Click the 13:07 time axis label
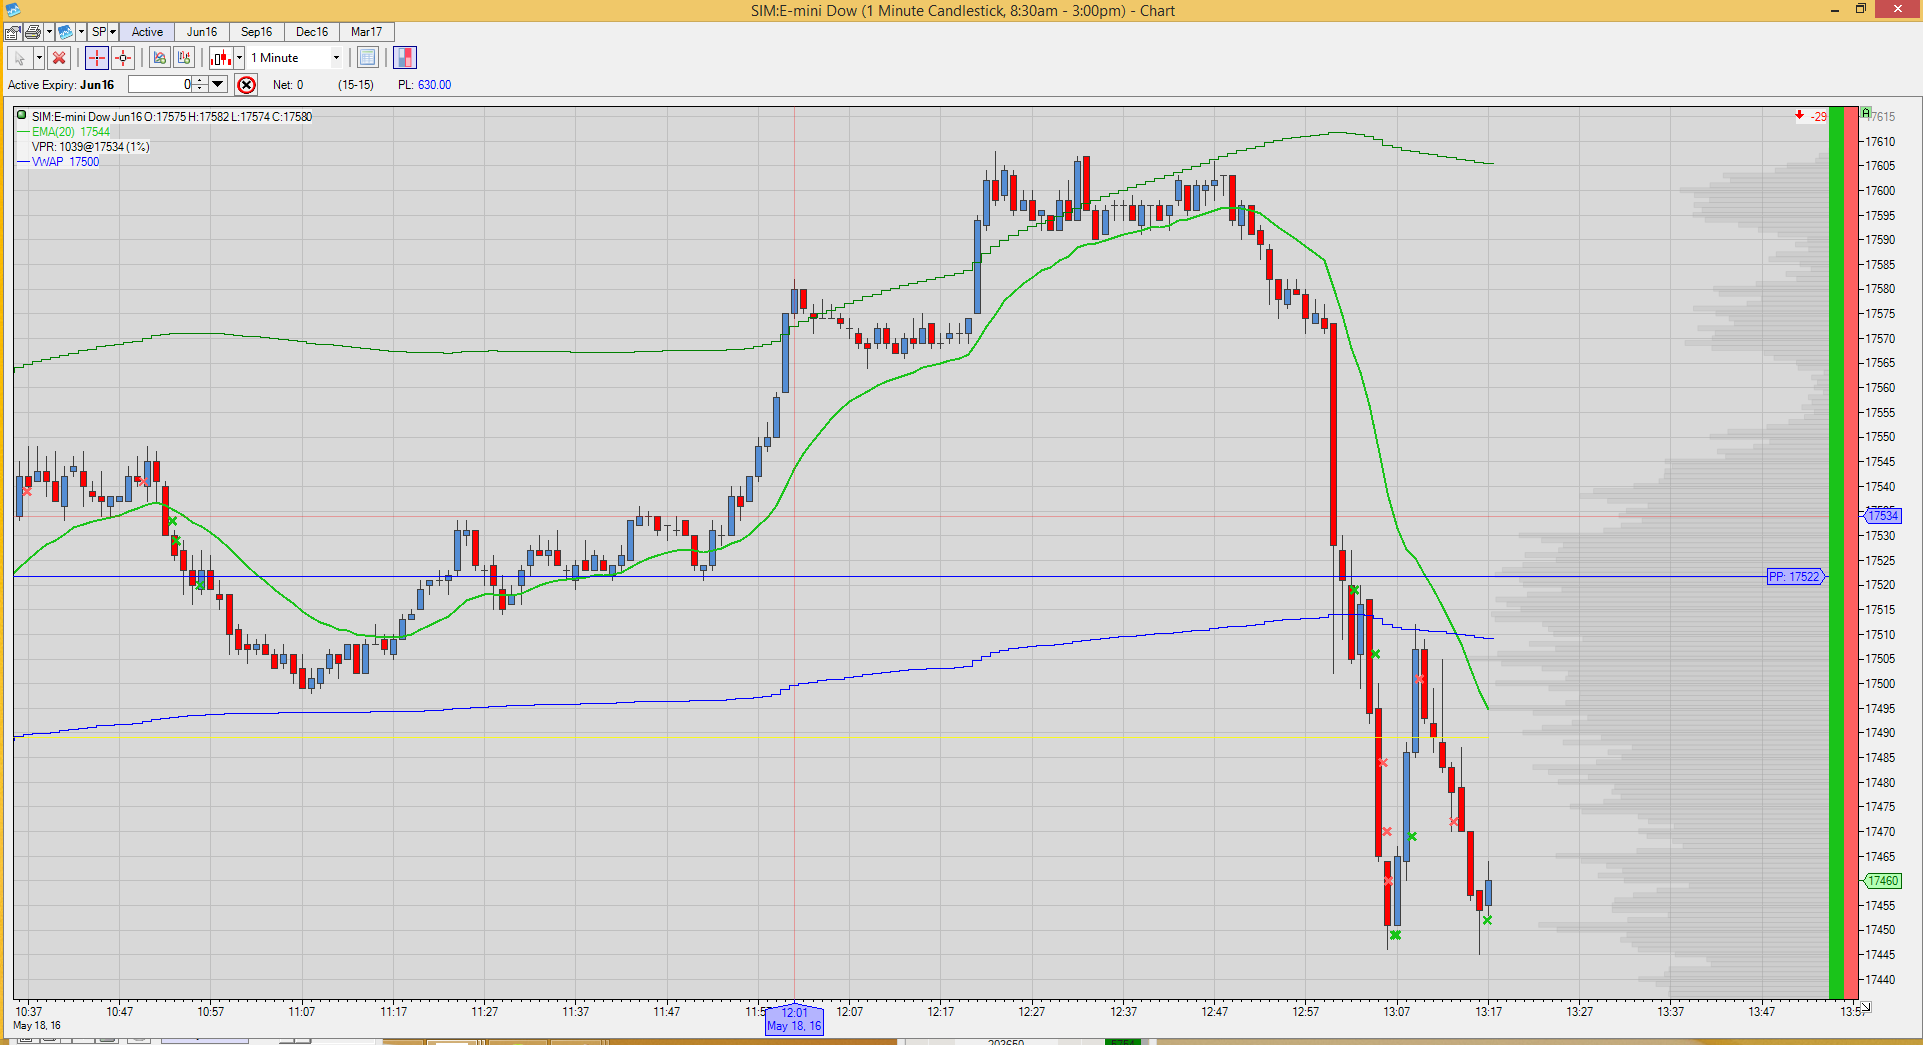The image size is (1923, 1045). [x=1397, y=1012]
